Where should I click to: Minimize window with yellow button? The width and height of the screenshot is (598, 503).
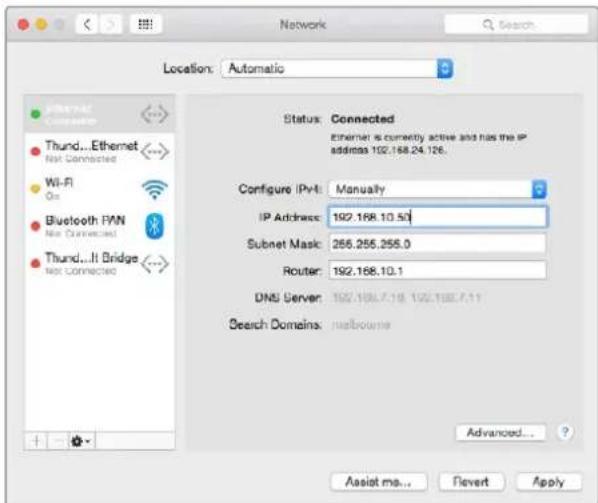point(42,25)
